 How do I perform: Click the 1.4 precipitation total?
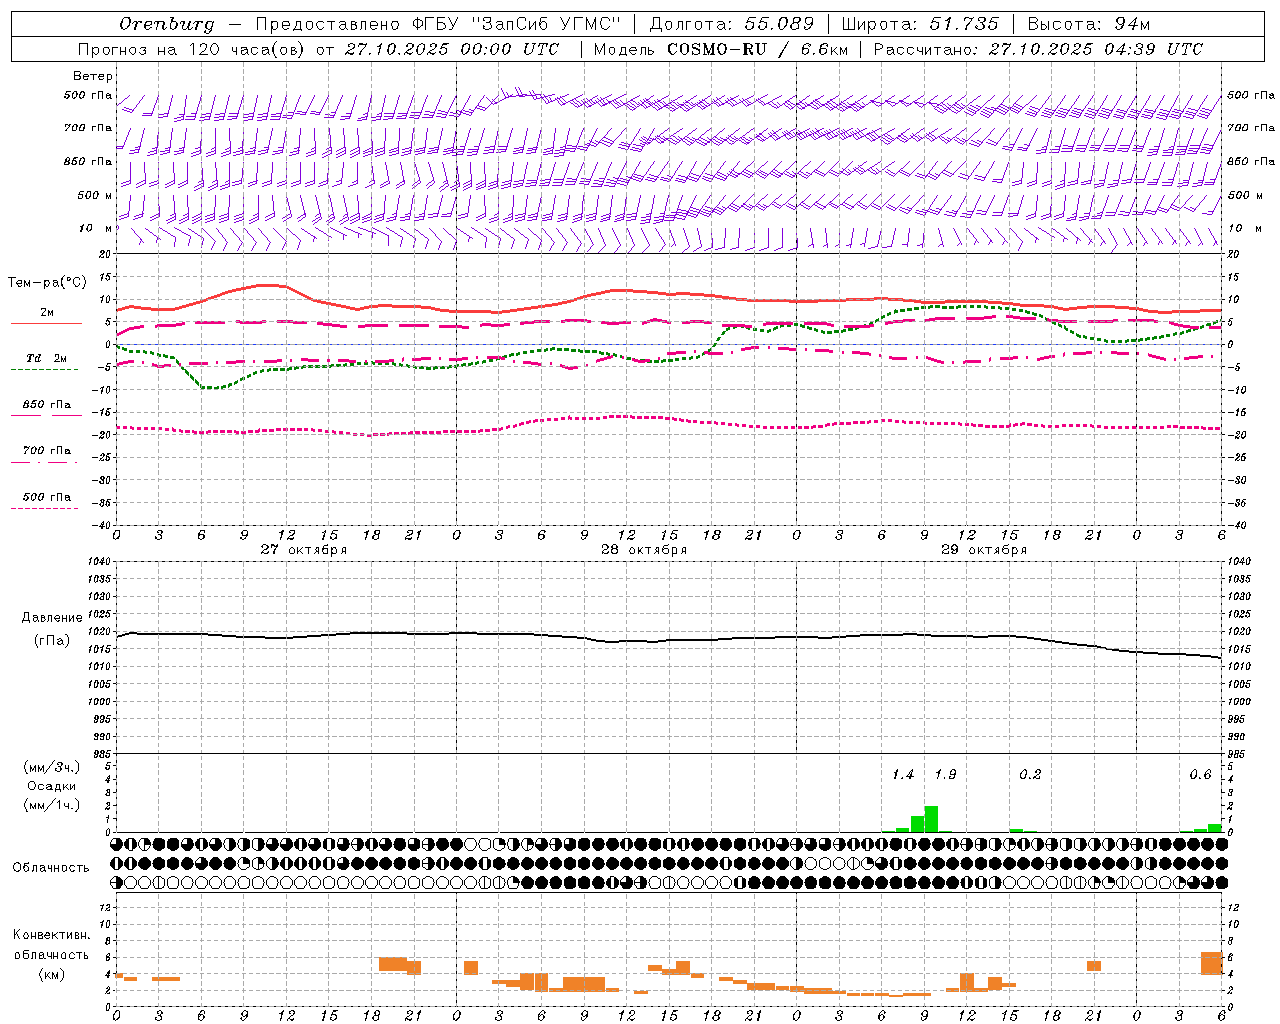click(x=903, y=775)
